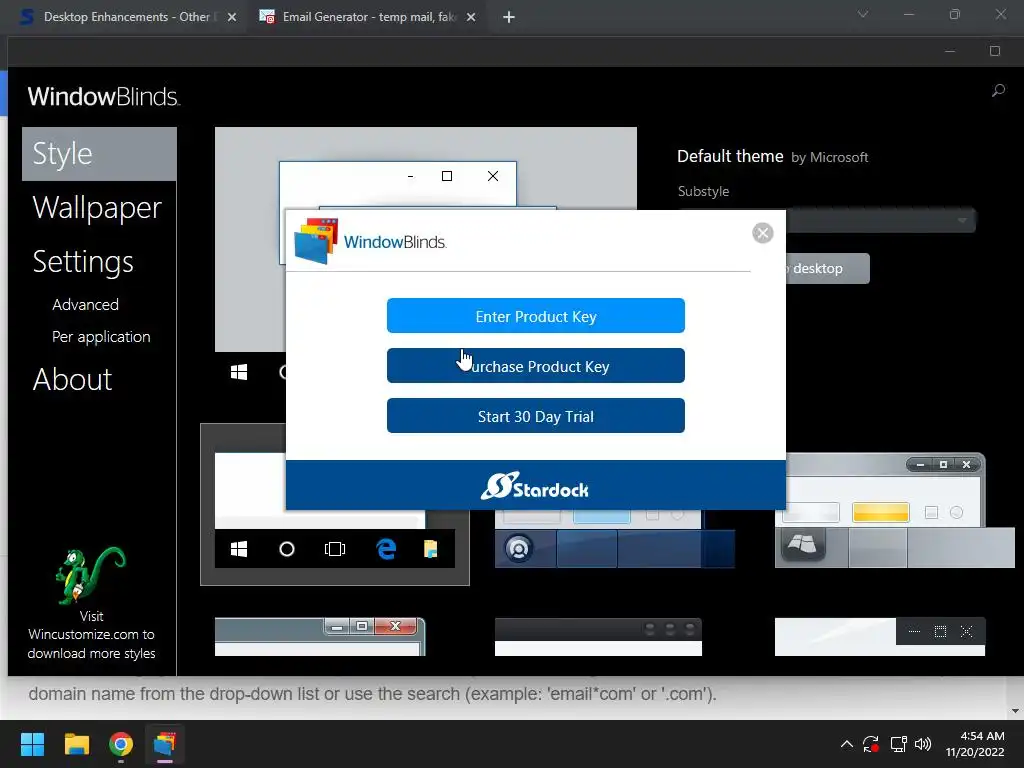This screenshot has height=768, width=1024.
Task: Open File Explorer from the taskbar
Action: pyautogui.click(x=76, y=744)
